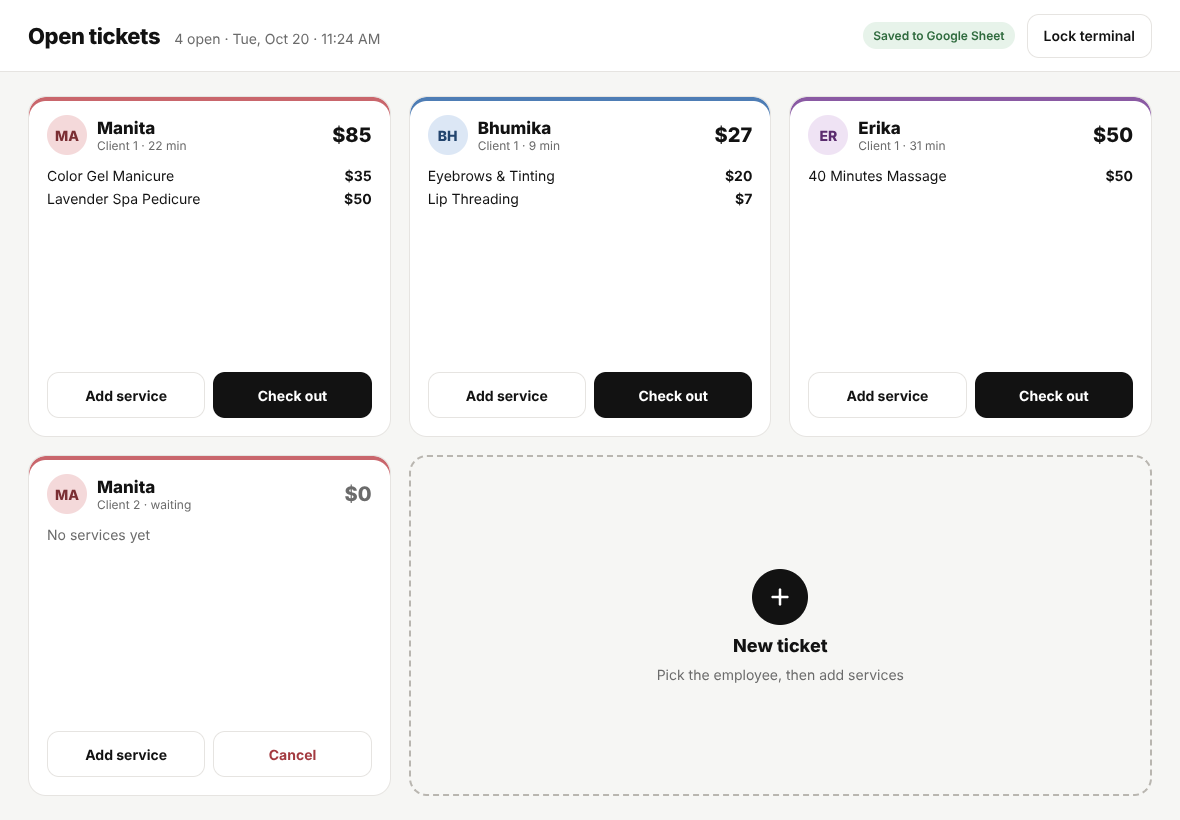The height and width of the screenshot is (820, 1180).
Task: Click Manita's MA avatar on Client 1 ticket
Action: click(67, 135)
